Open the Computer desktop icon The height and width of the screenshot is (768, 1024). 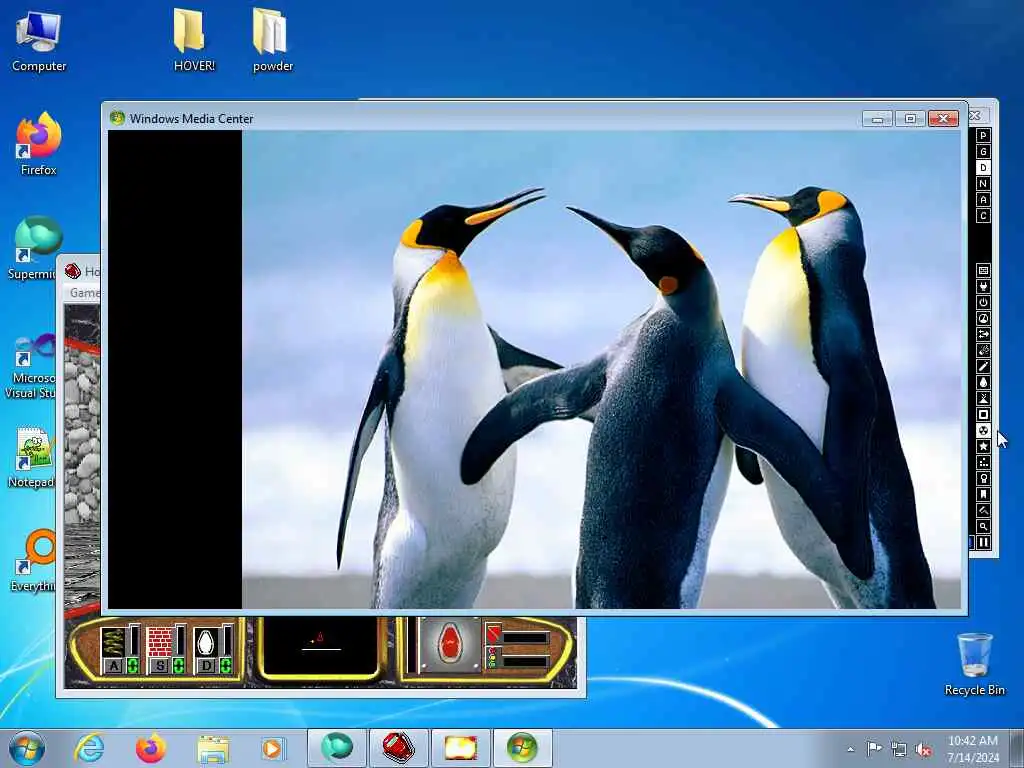[x=39, y=42]
